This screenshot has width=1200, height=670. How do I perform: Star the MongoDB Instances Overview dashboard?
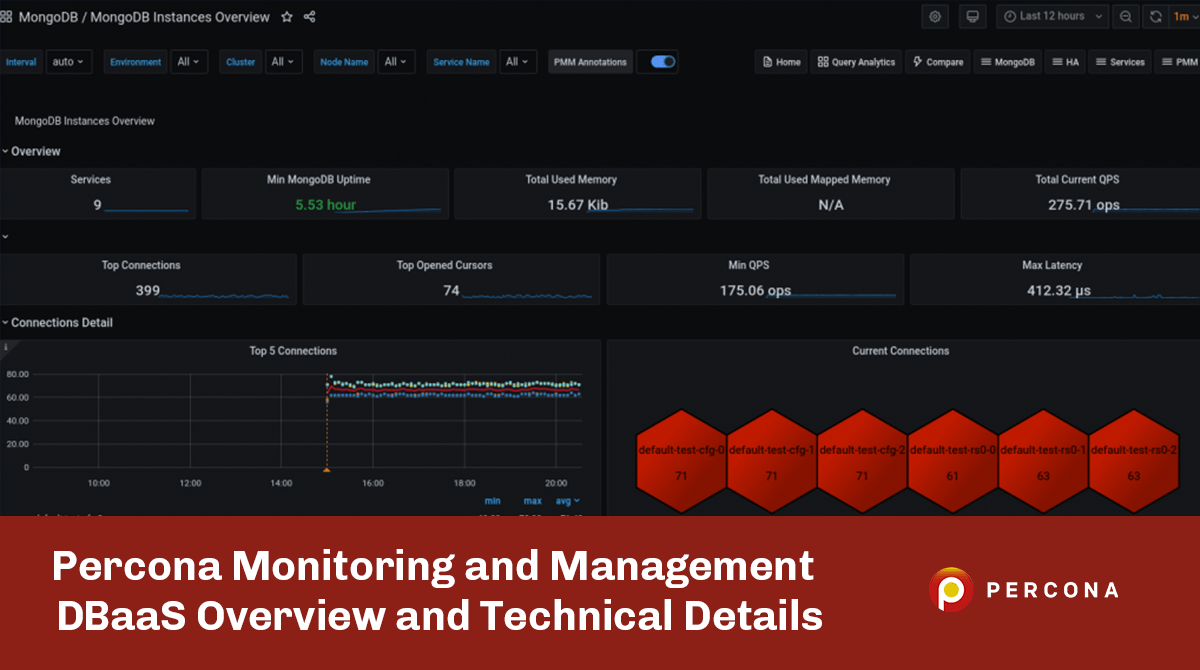(287, 17)
